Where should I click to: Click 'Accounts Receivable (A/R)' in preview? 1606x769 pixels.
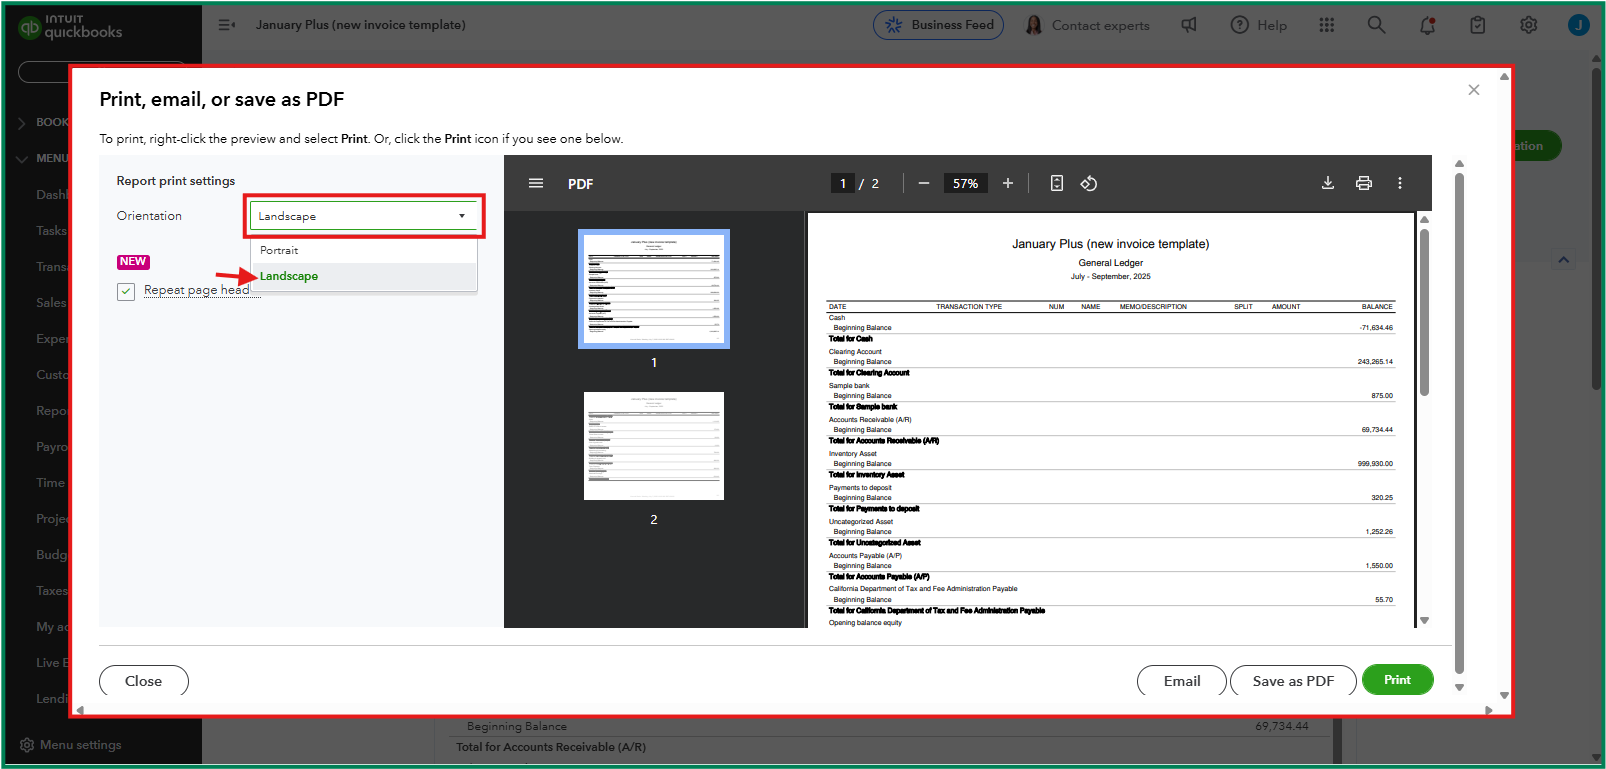tap(869, 420)
